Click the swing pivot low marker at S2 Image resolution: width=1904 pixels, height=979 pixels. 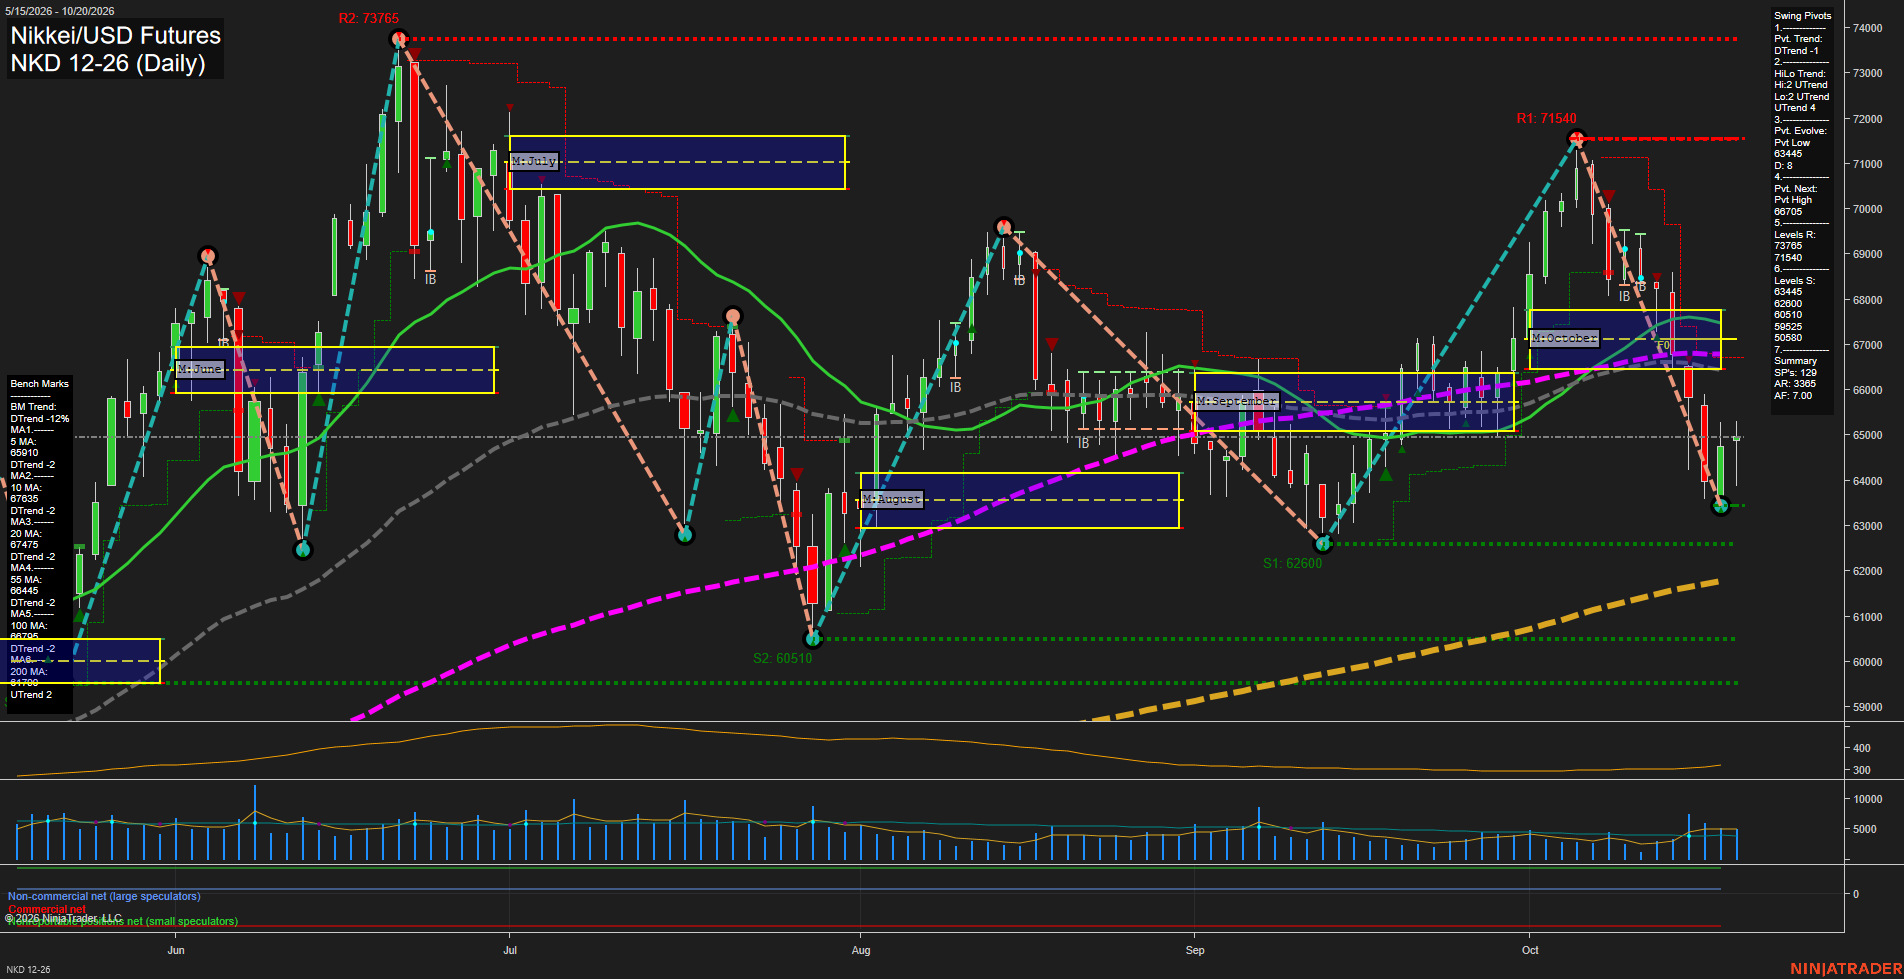[x=813, y=638]
